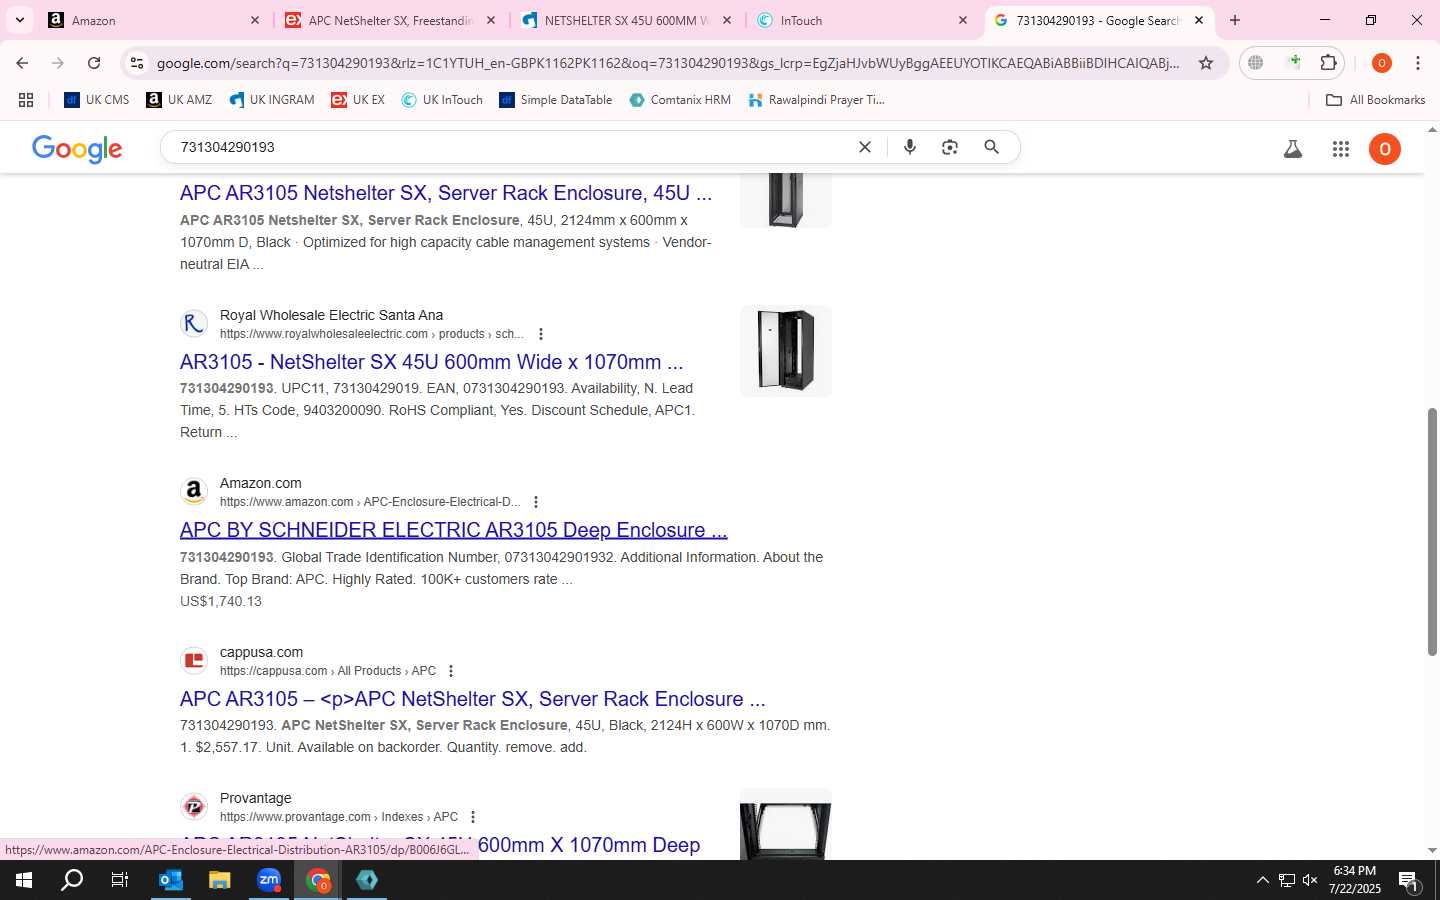Open UK InTouch bookmark

[442, 100]
